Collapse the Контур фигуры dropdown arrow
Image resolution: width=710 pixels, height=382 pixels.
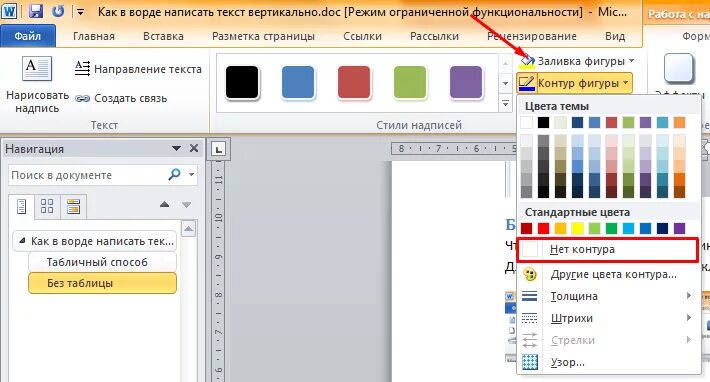(626, 83)
